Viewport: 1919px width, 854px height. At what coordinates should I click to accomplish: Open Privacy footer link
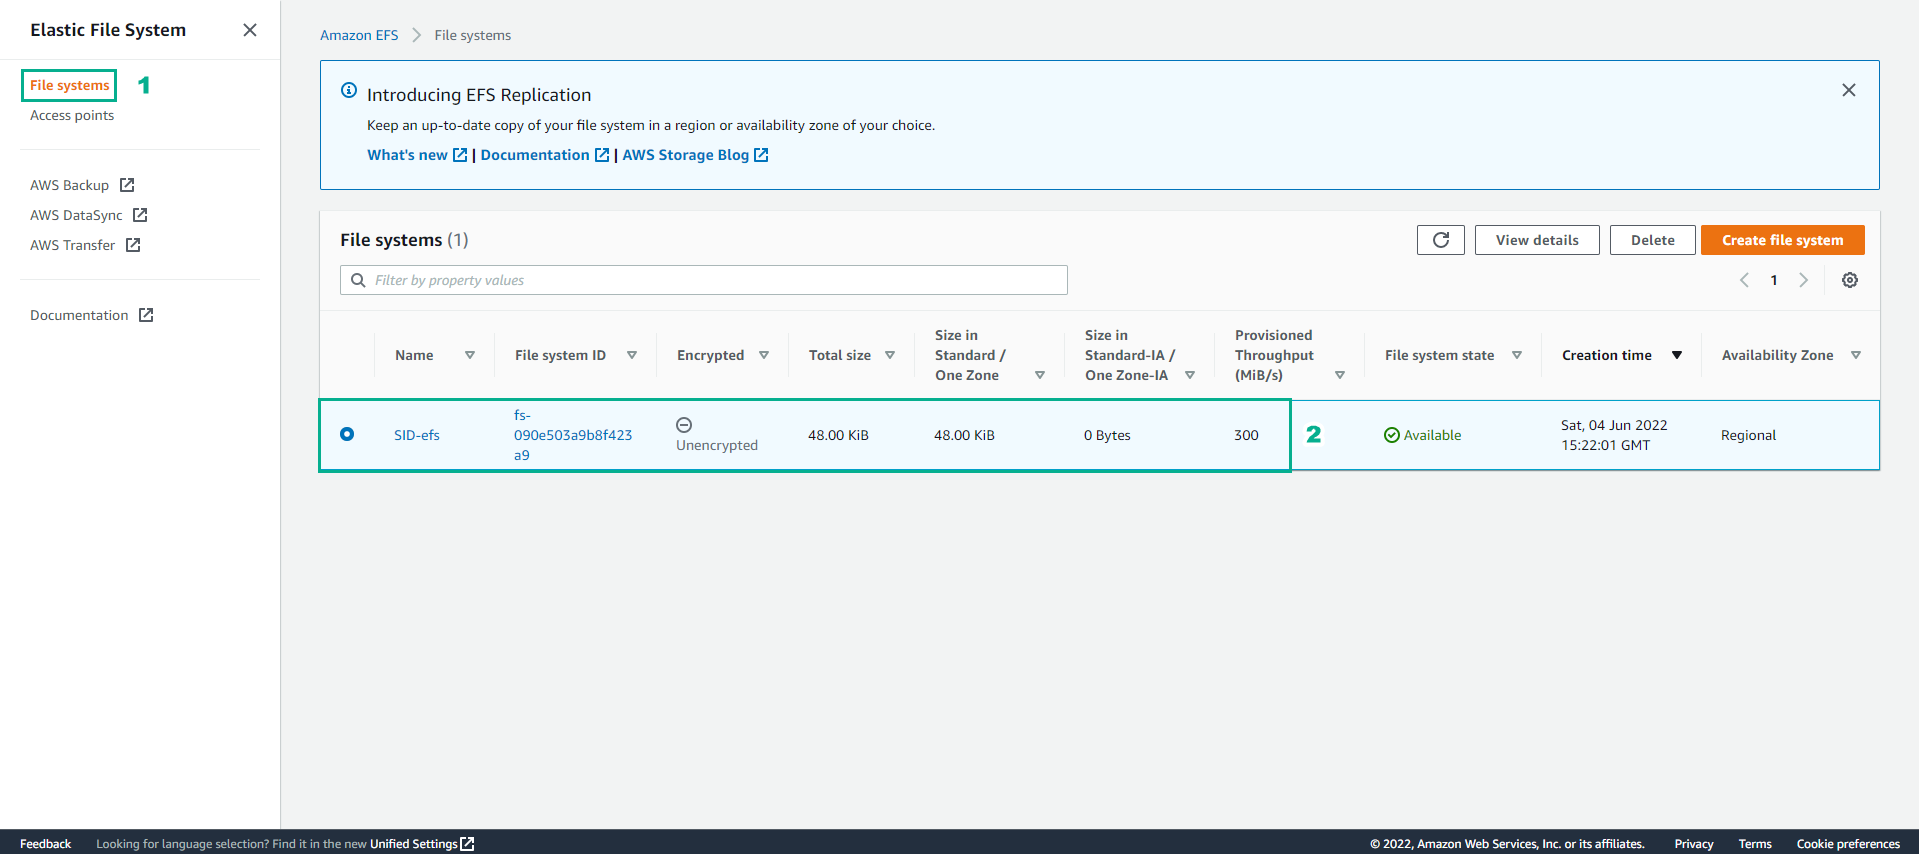(x=1694, y=844)
